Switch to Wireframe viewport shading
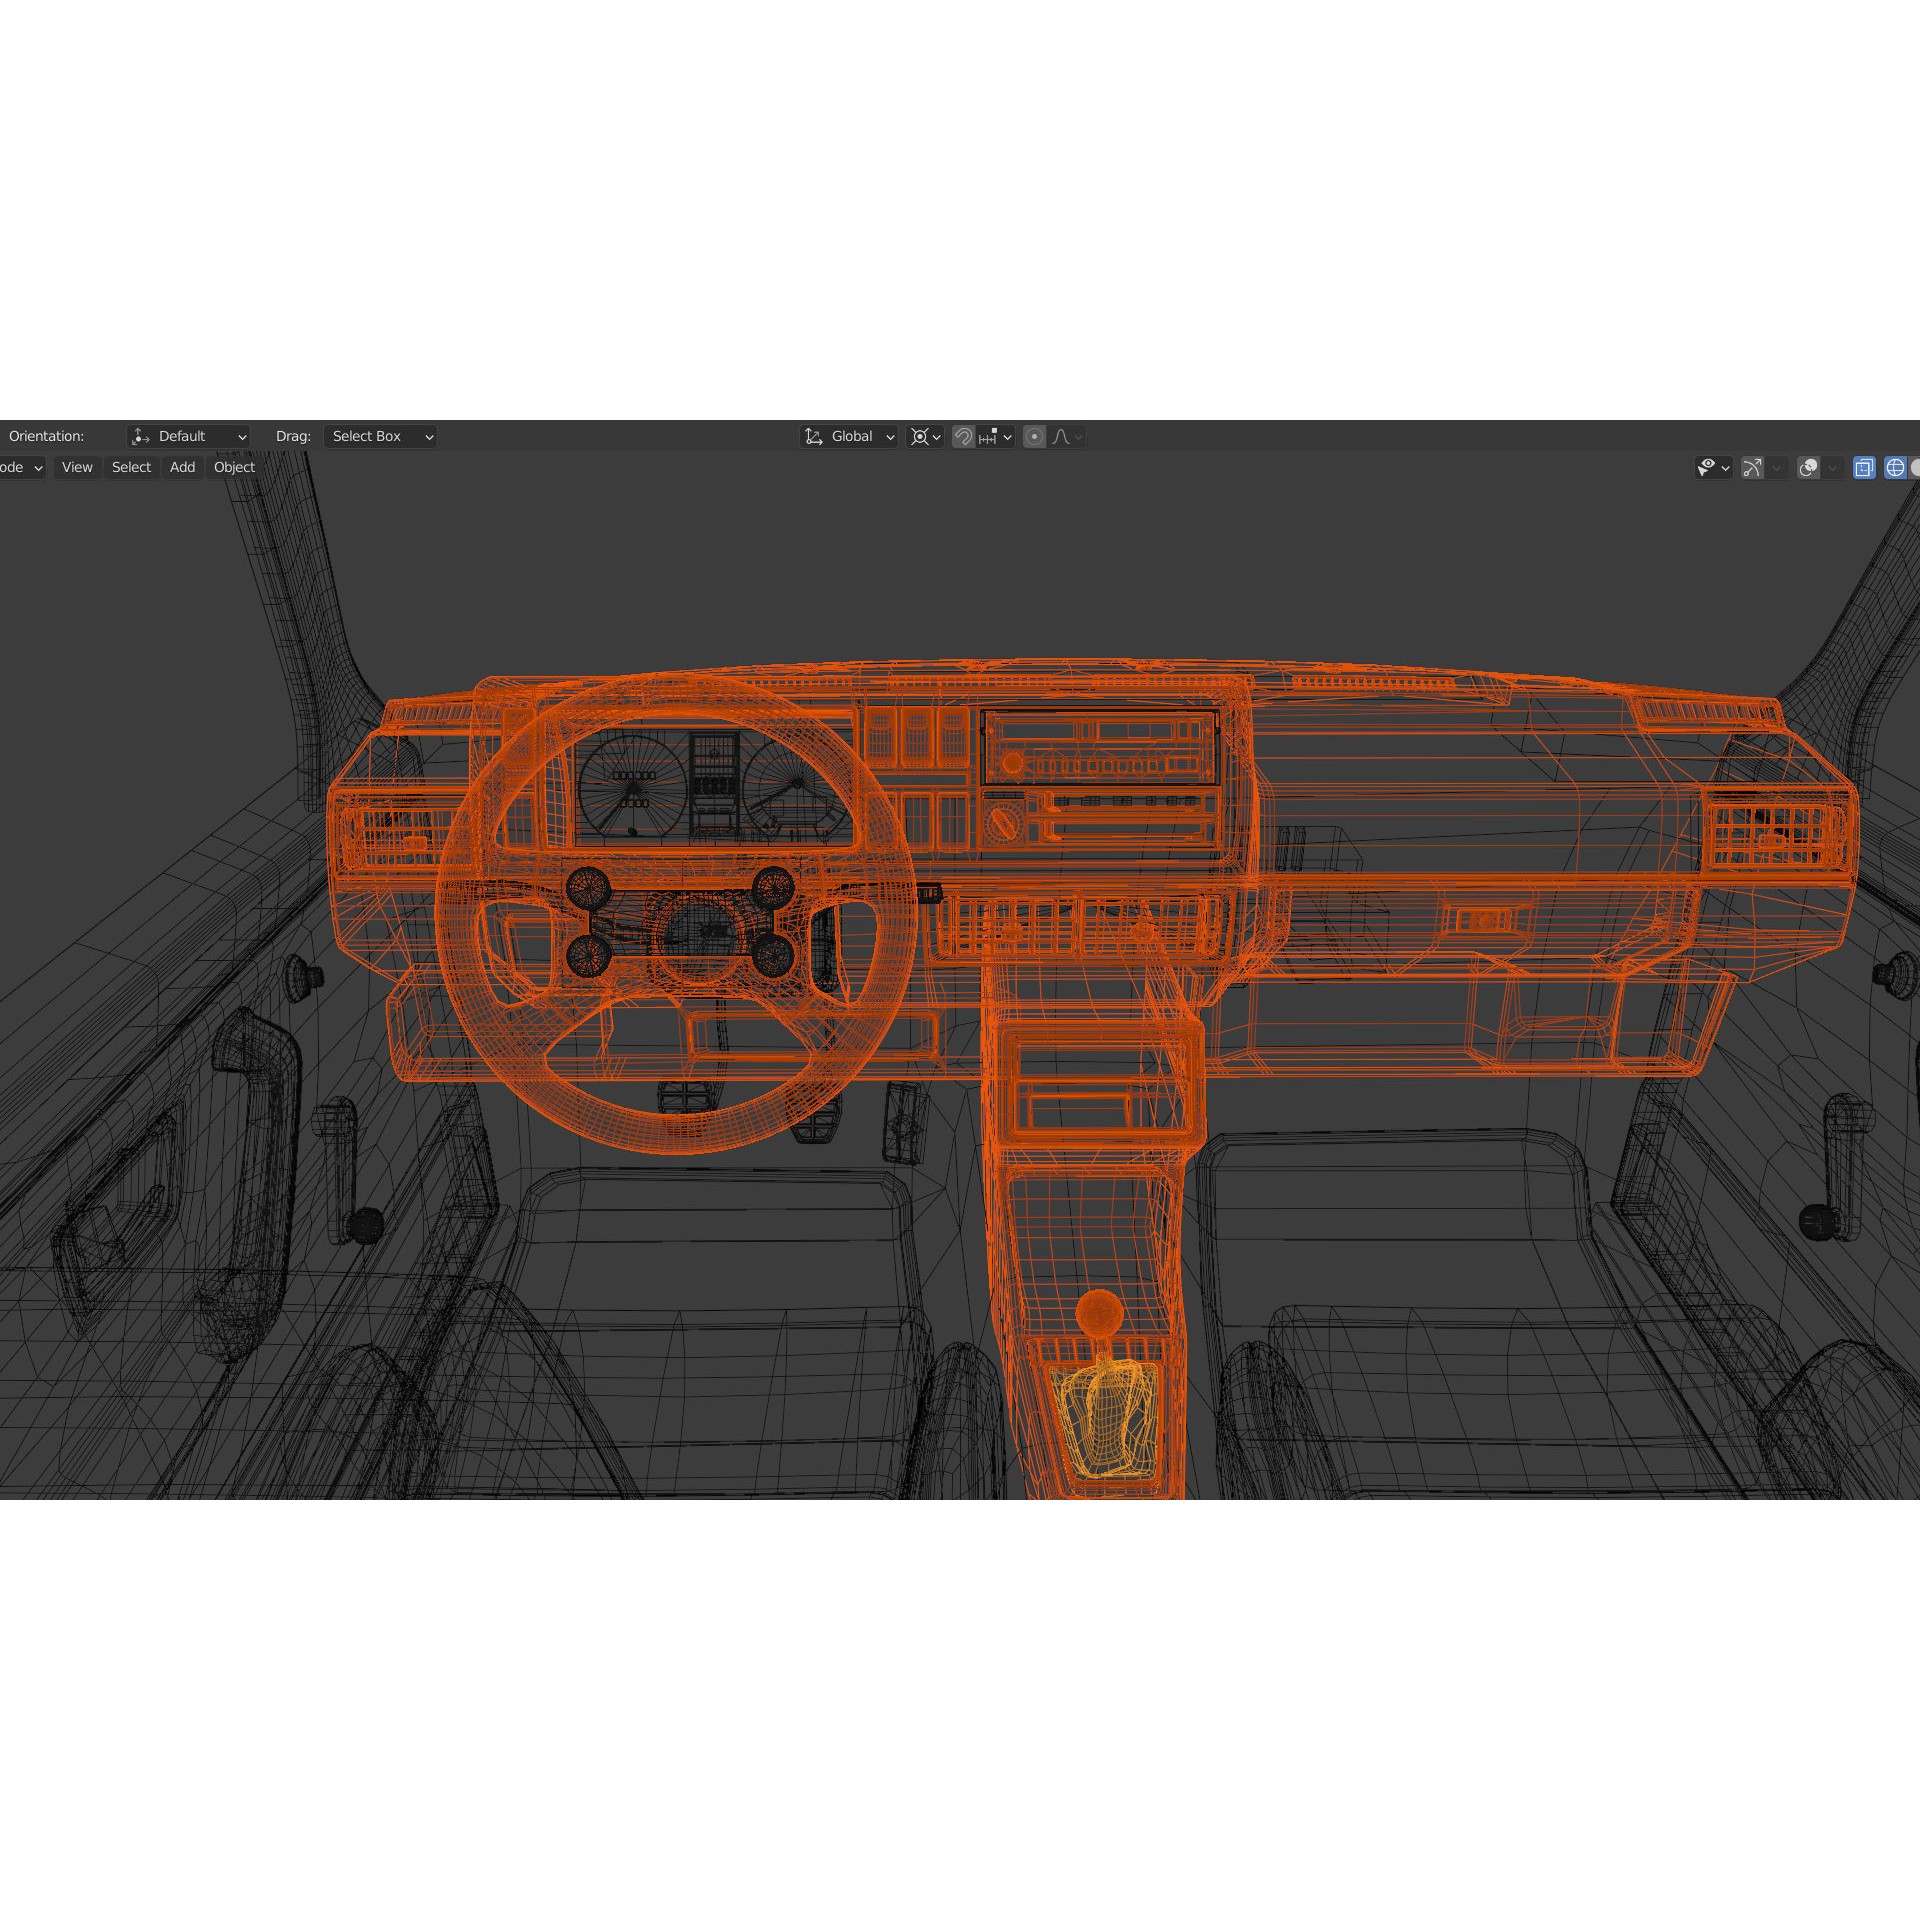The height and width of the screenshot is (1920, 1920). [x=1895, y=467]
